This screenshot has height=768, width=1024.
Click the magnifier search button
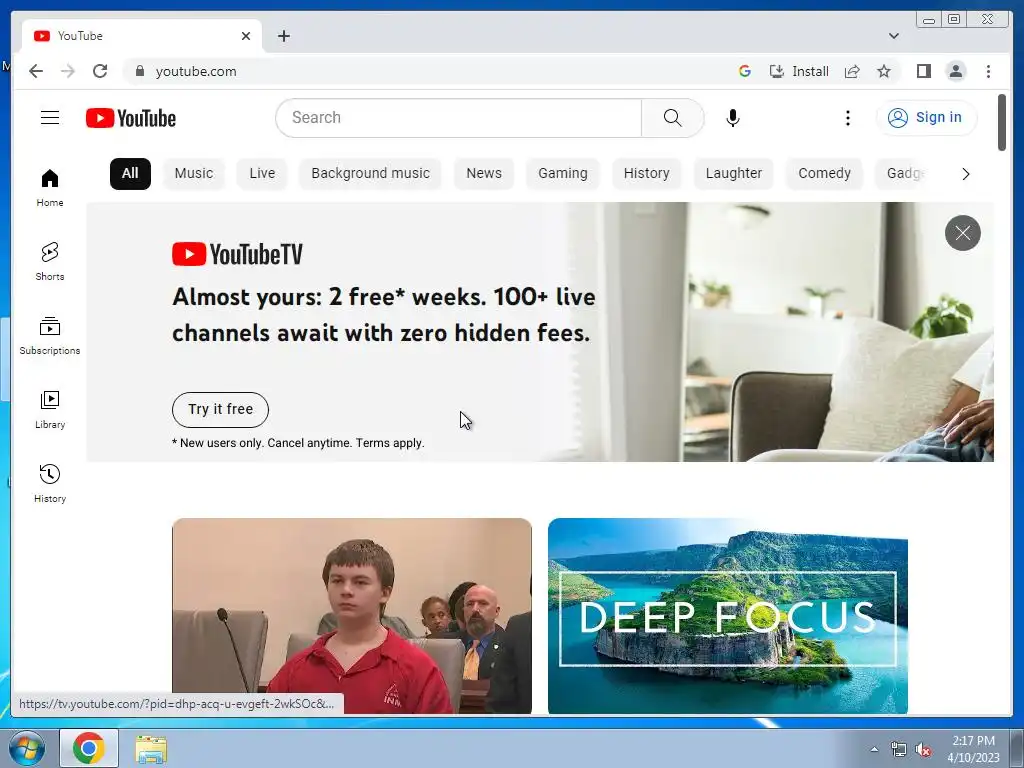click(x=673, y=118)
